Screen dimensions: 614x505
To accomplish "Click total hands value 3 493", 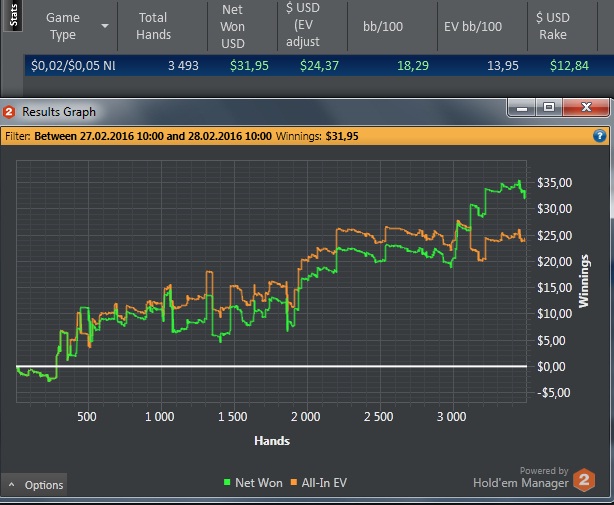I will pos(183,65).
